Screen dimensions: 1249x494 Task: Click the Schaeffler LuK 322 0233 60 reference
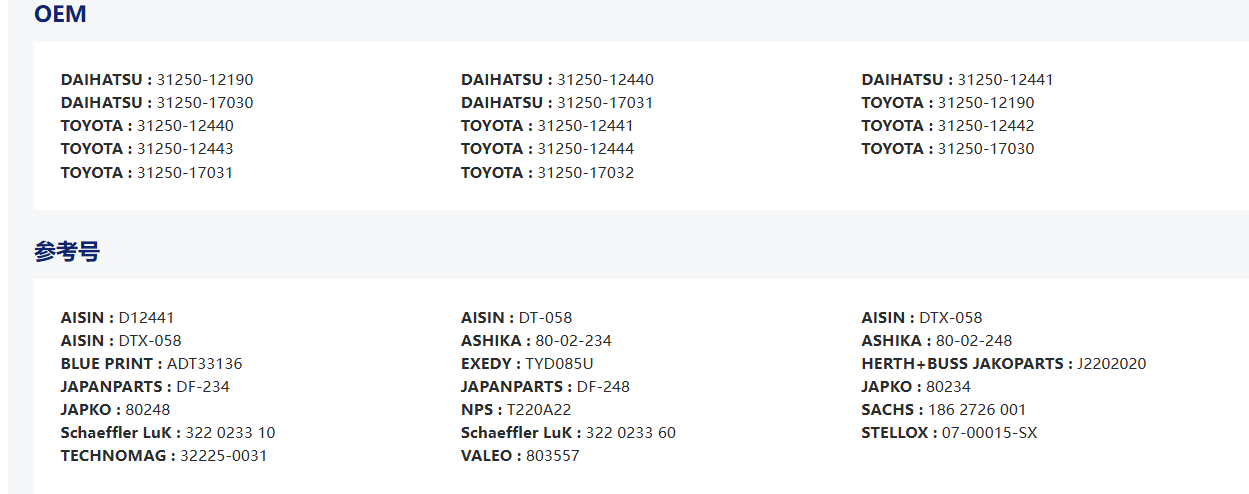coord(630,433)
